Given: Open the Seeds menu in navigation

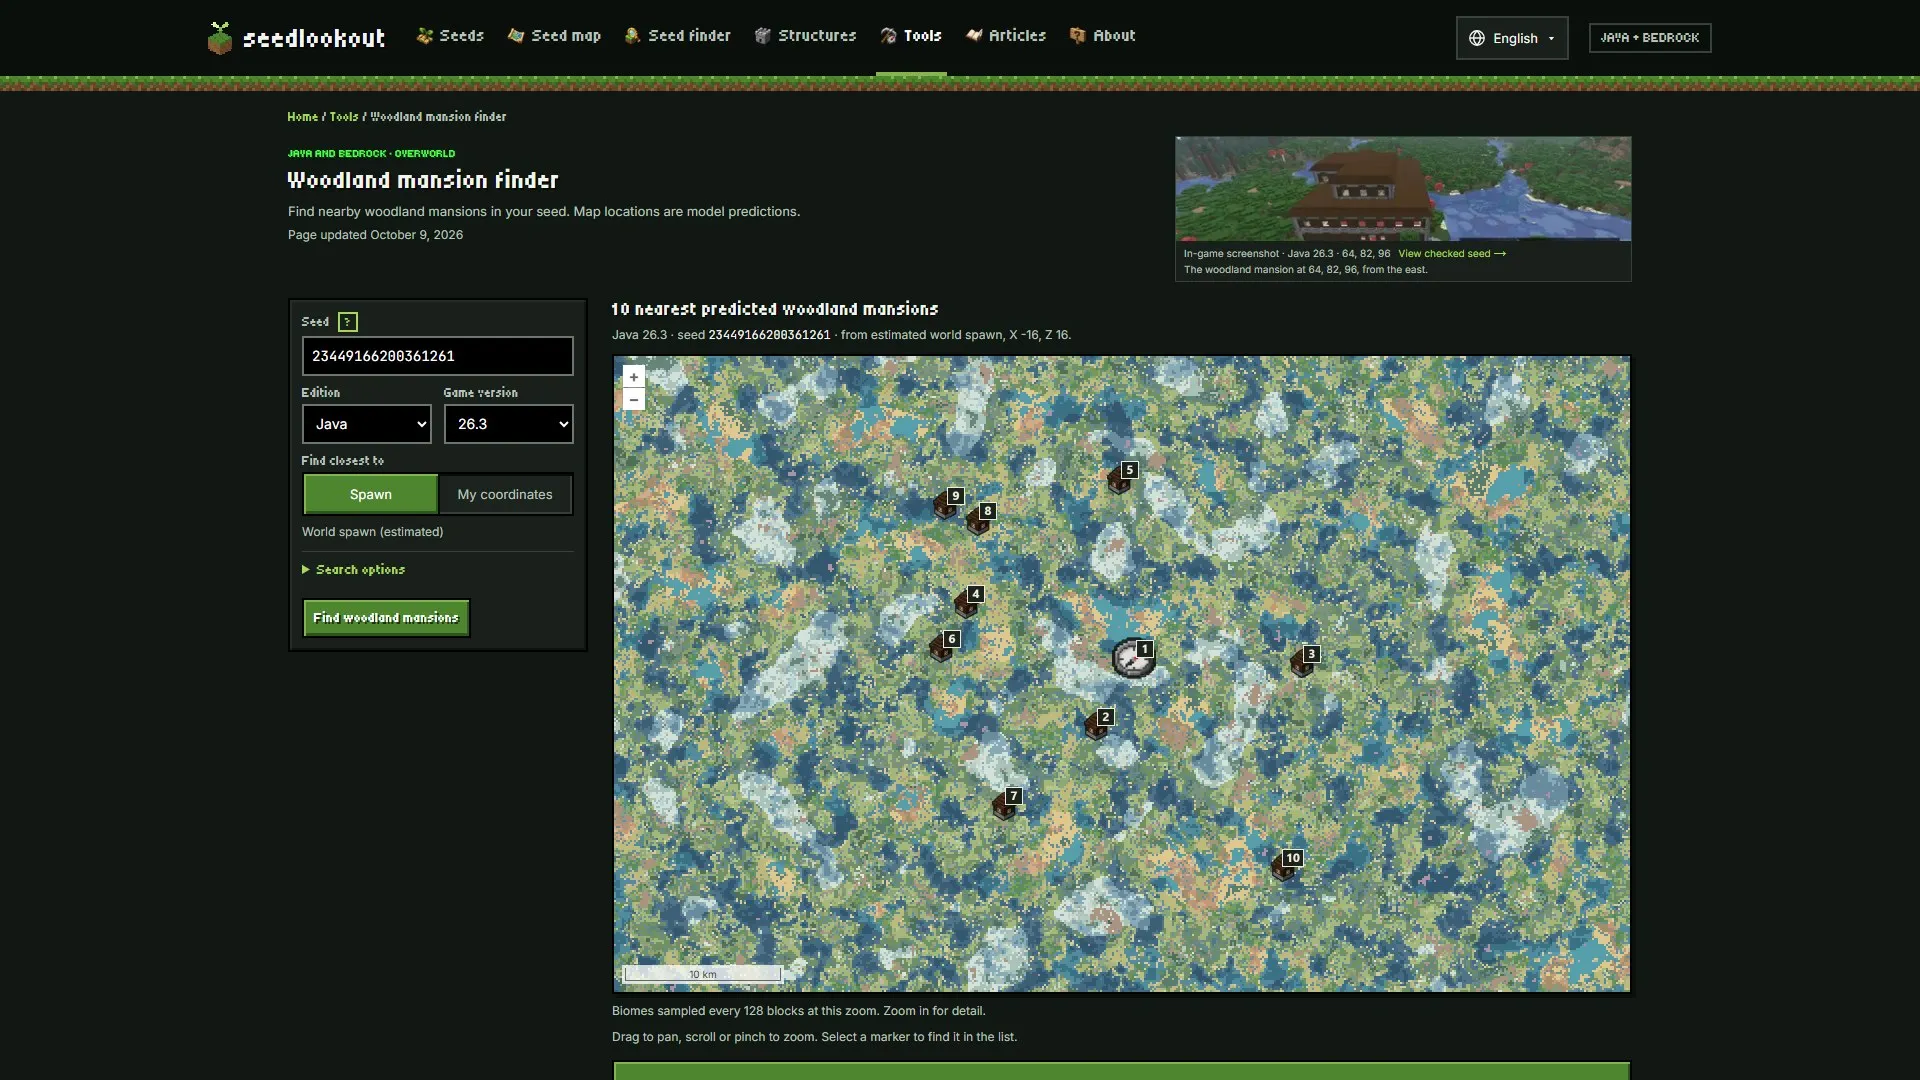Looking at the screenshot, I should pyautogui.click(x=450, y=36).
